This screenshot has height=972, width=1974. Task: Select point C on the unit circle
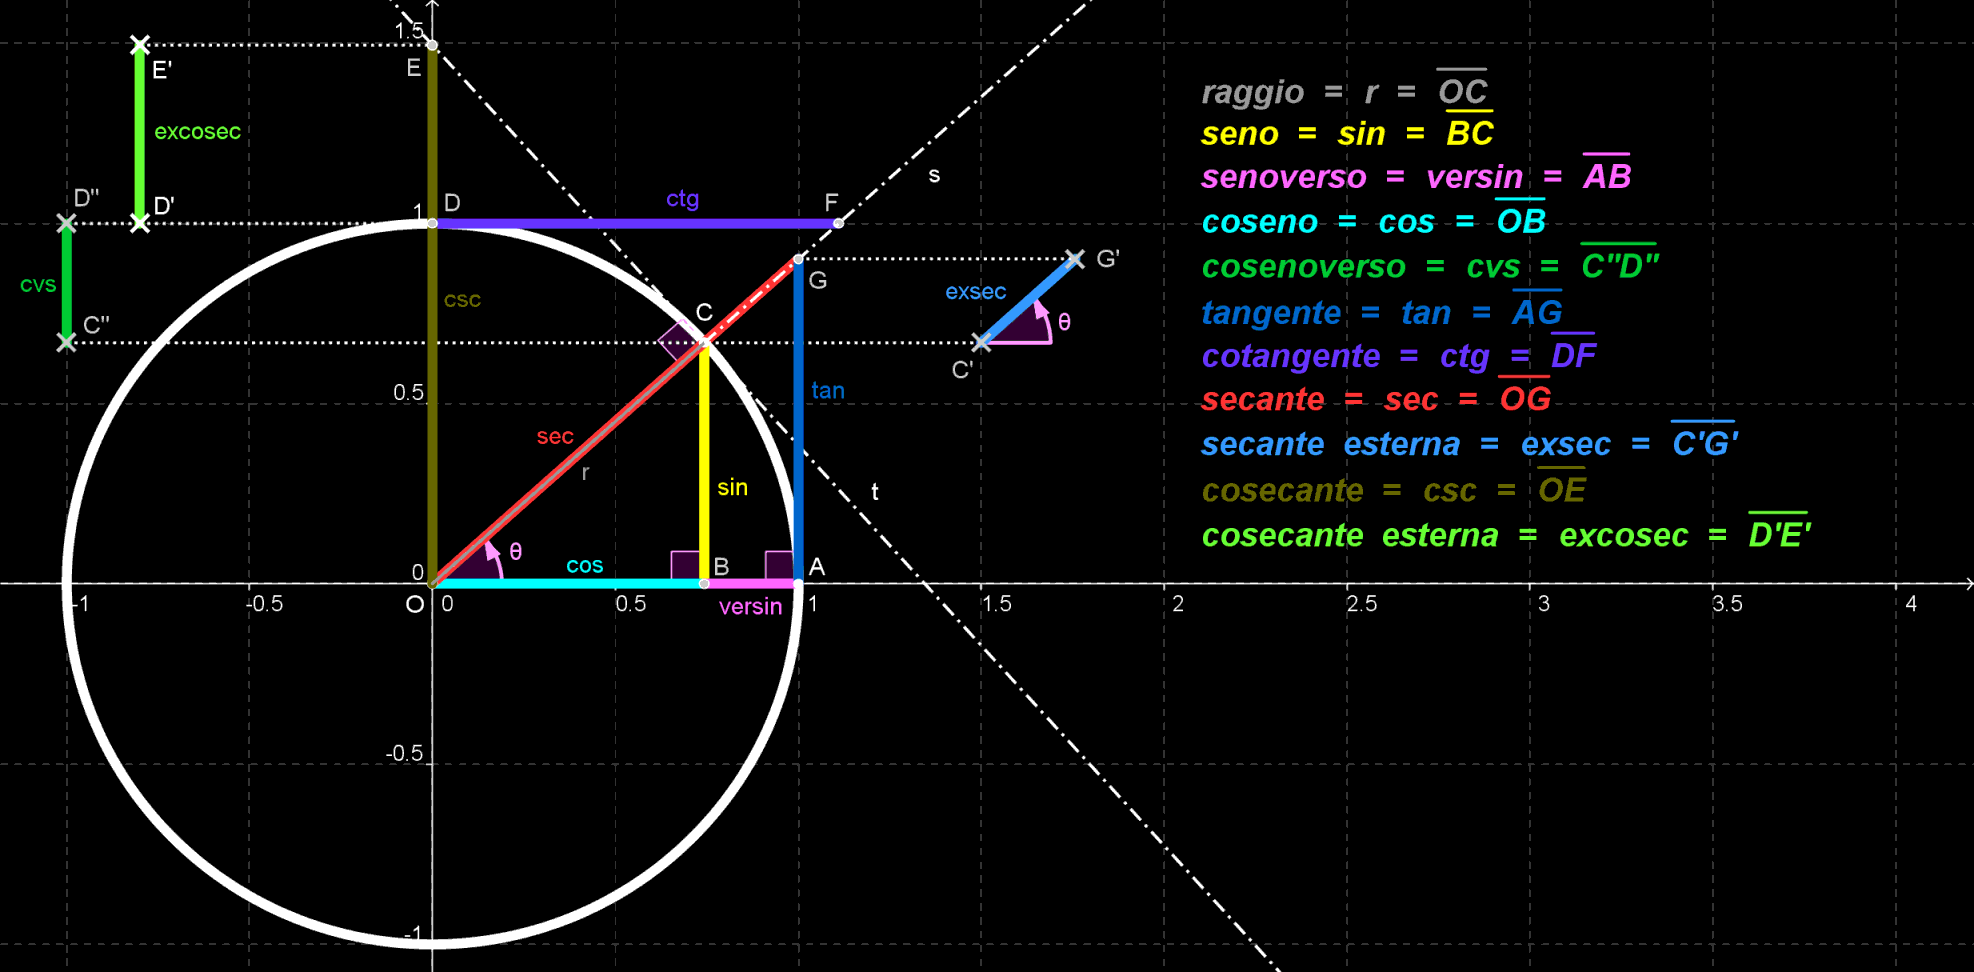[x=704, y=343]
